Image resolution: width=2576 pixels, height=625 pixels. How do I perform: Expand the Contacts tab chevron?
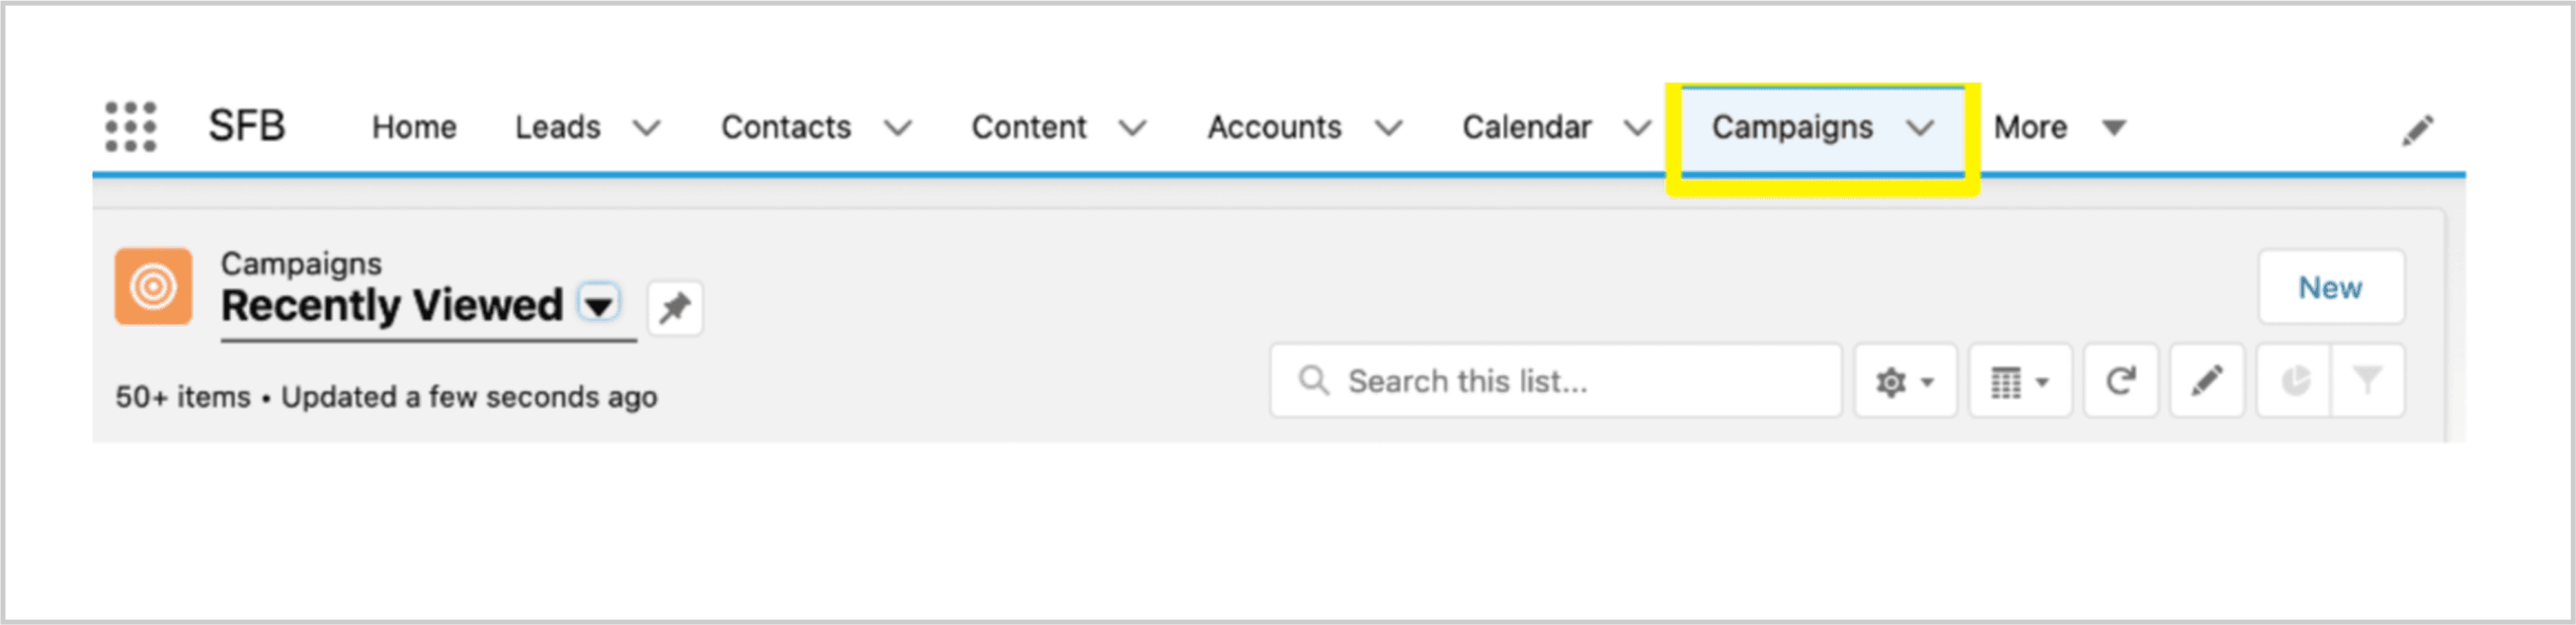[898, 128]
